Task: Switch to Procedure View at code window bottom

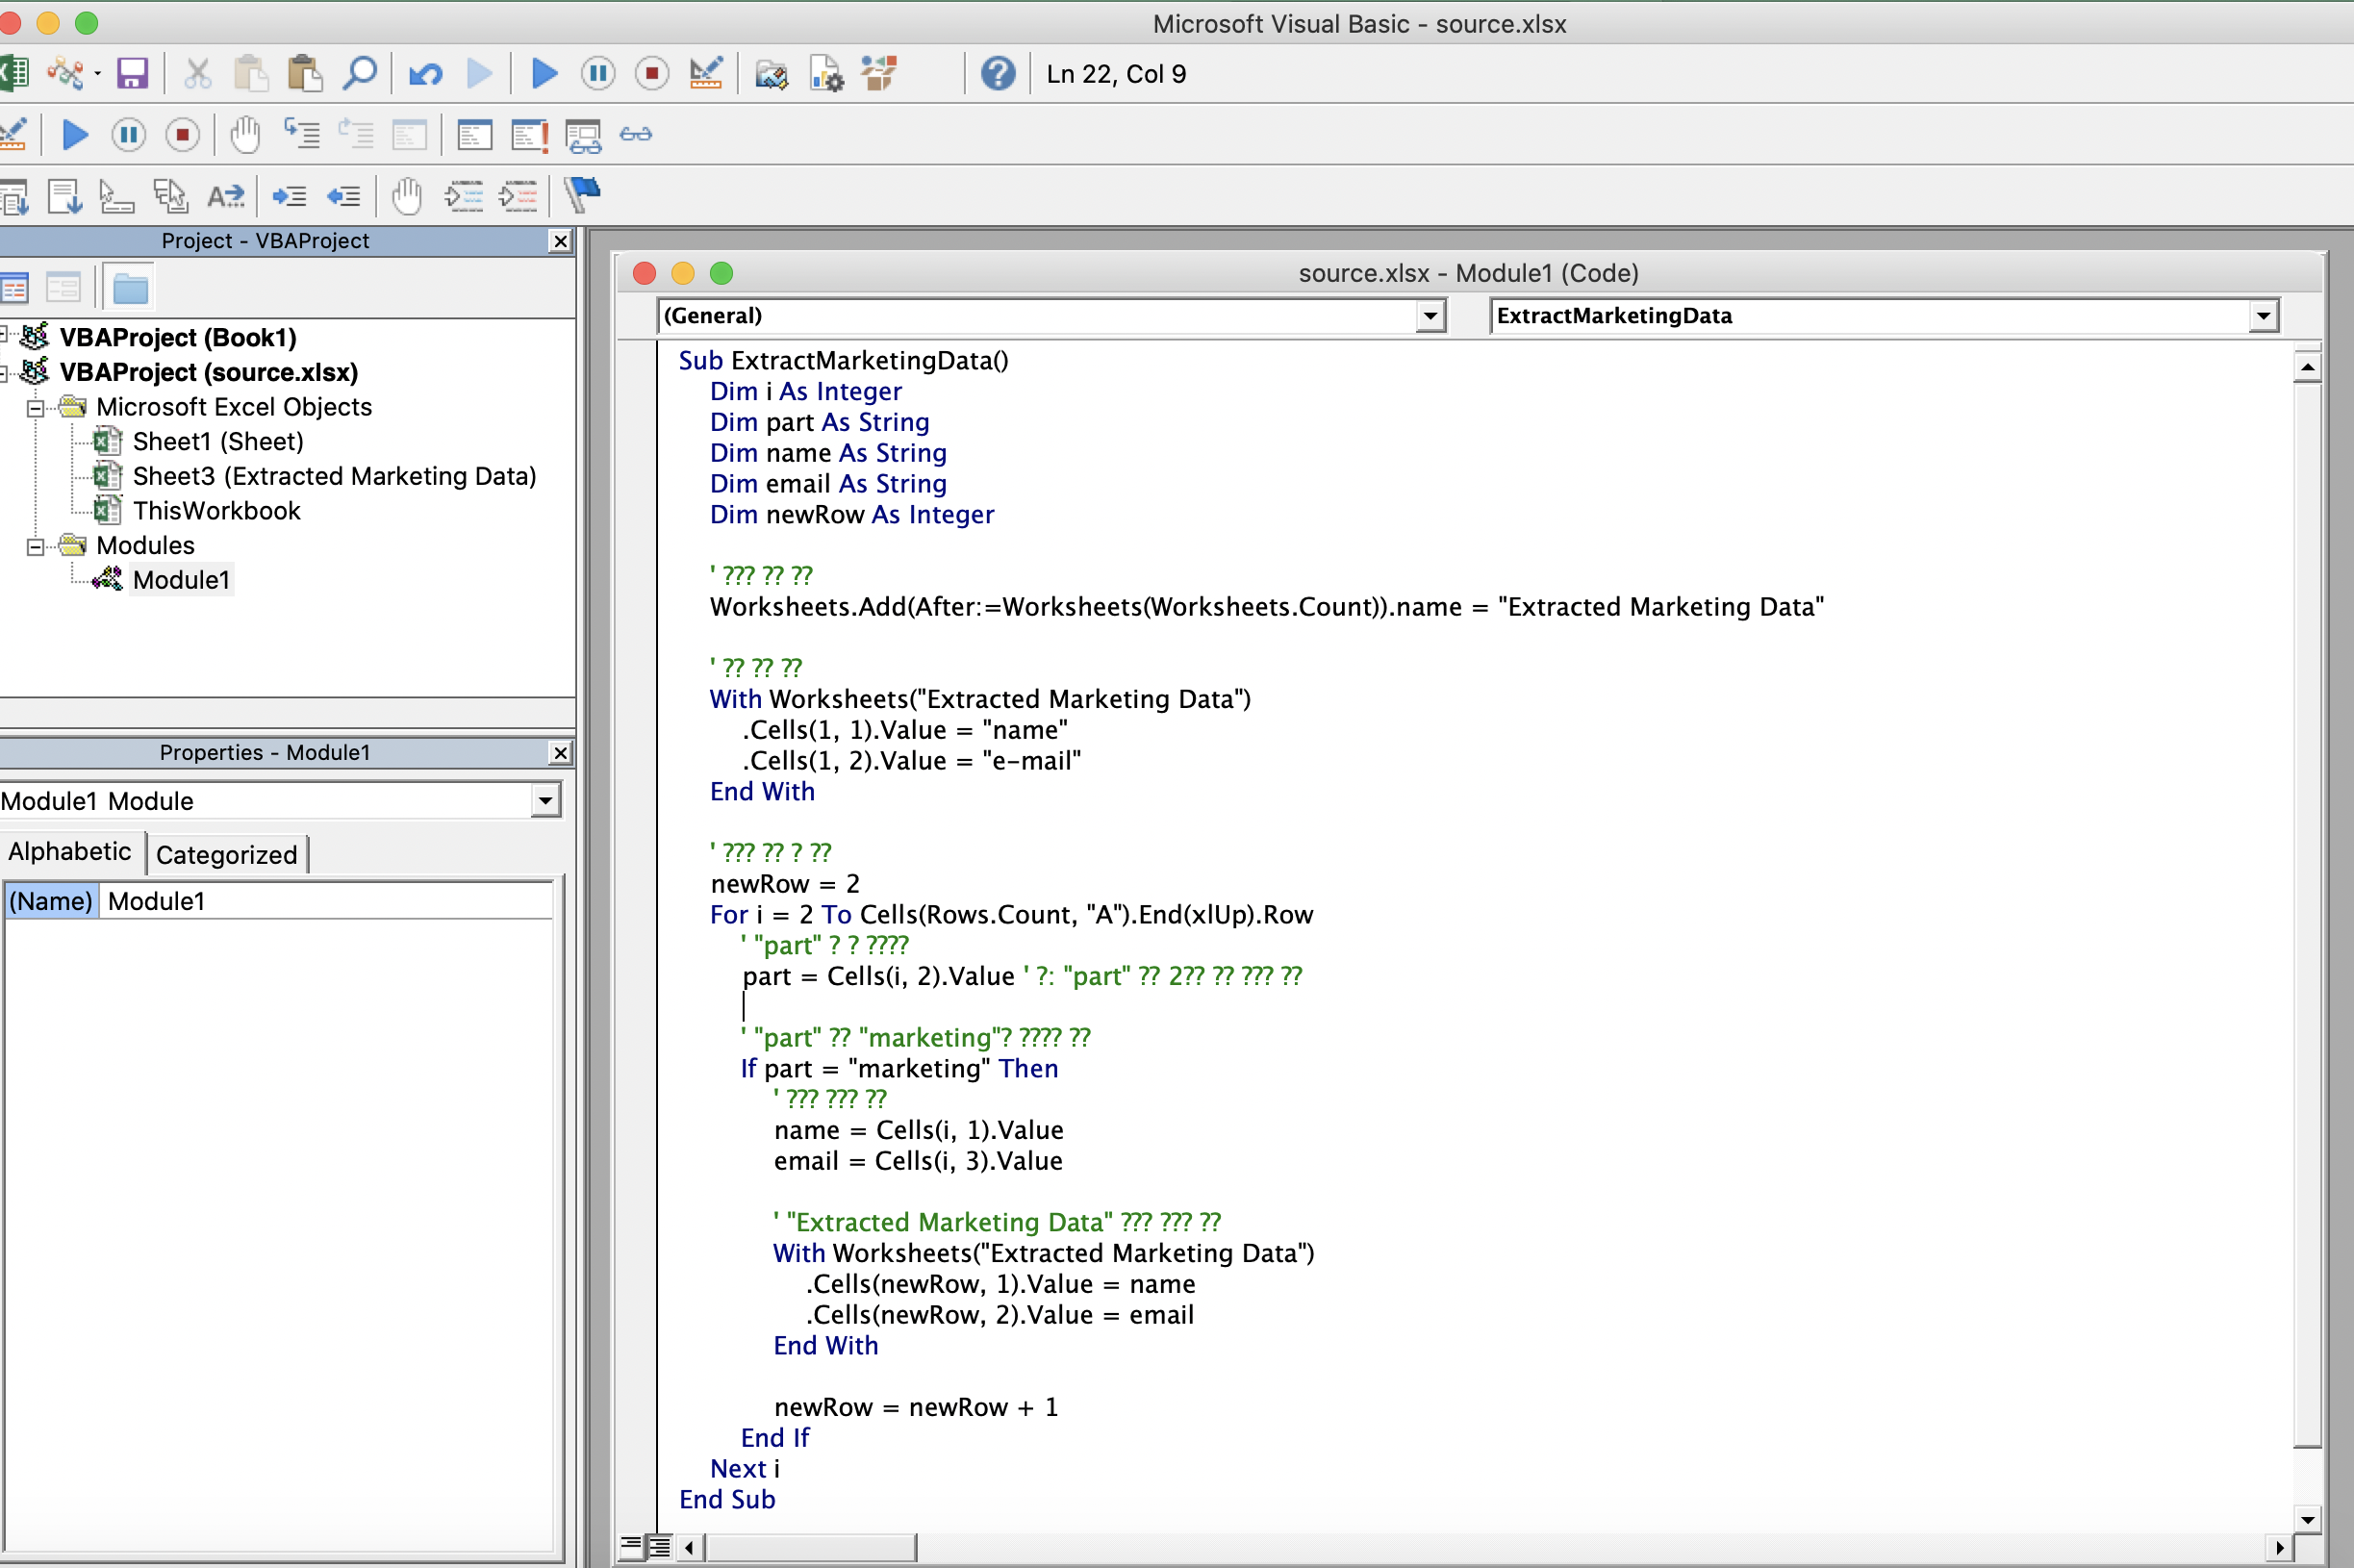Action: [x=631, y=1547]
